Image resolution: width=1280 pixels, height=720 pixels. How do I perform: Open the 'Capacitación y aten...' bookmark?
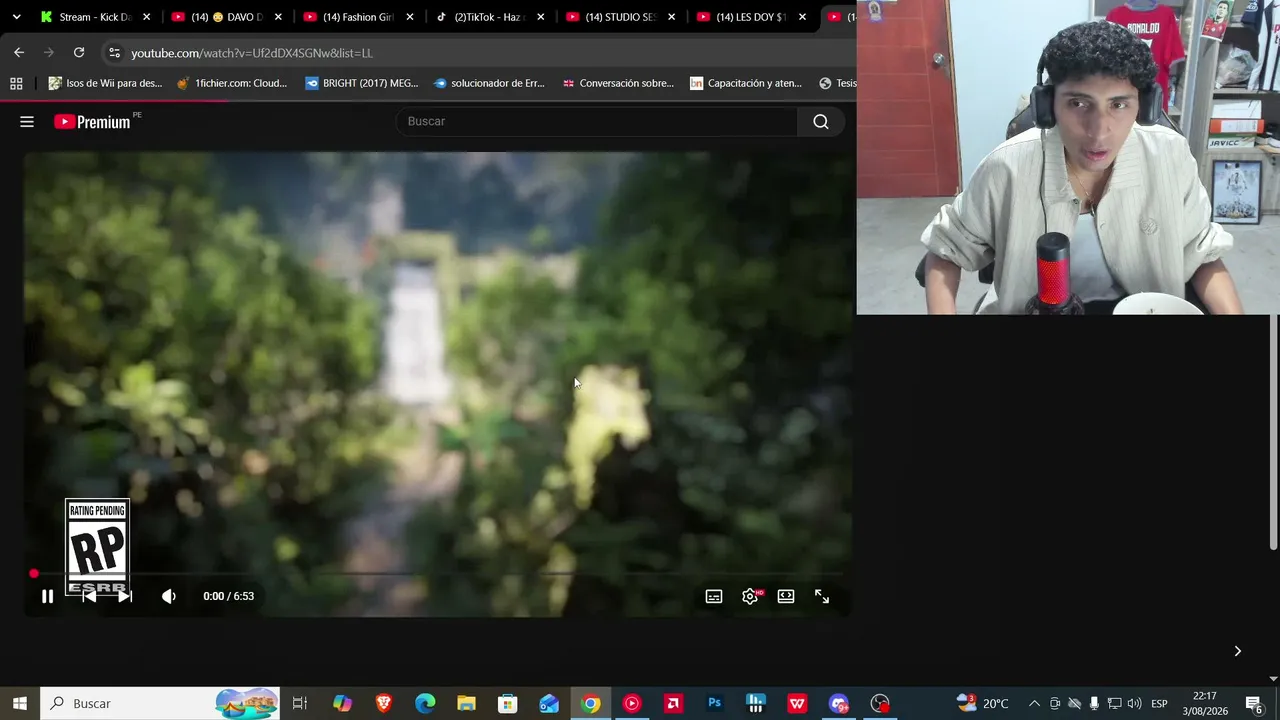coord(747,83)
